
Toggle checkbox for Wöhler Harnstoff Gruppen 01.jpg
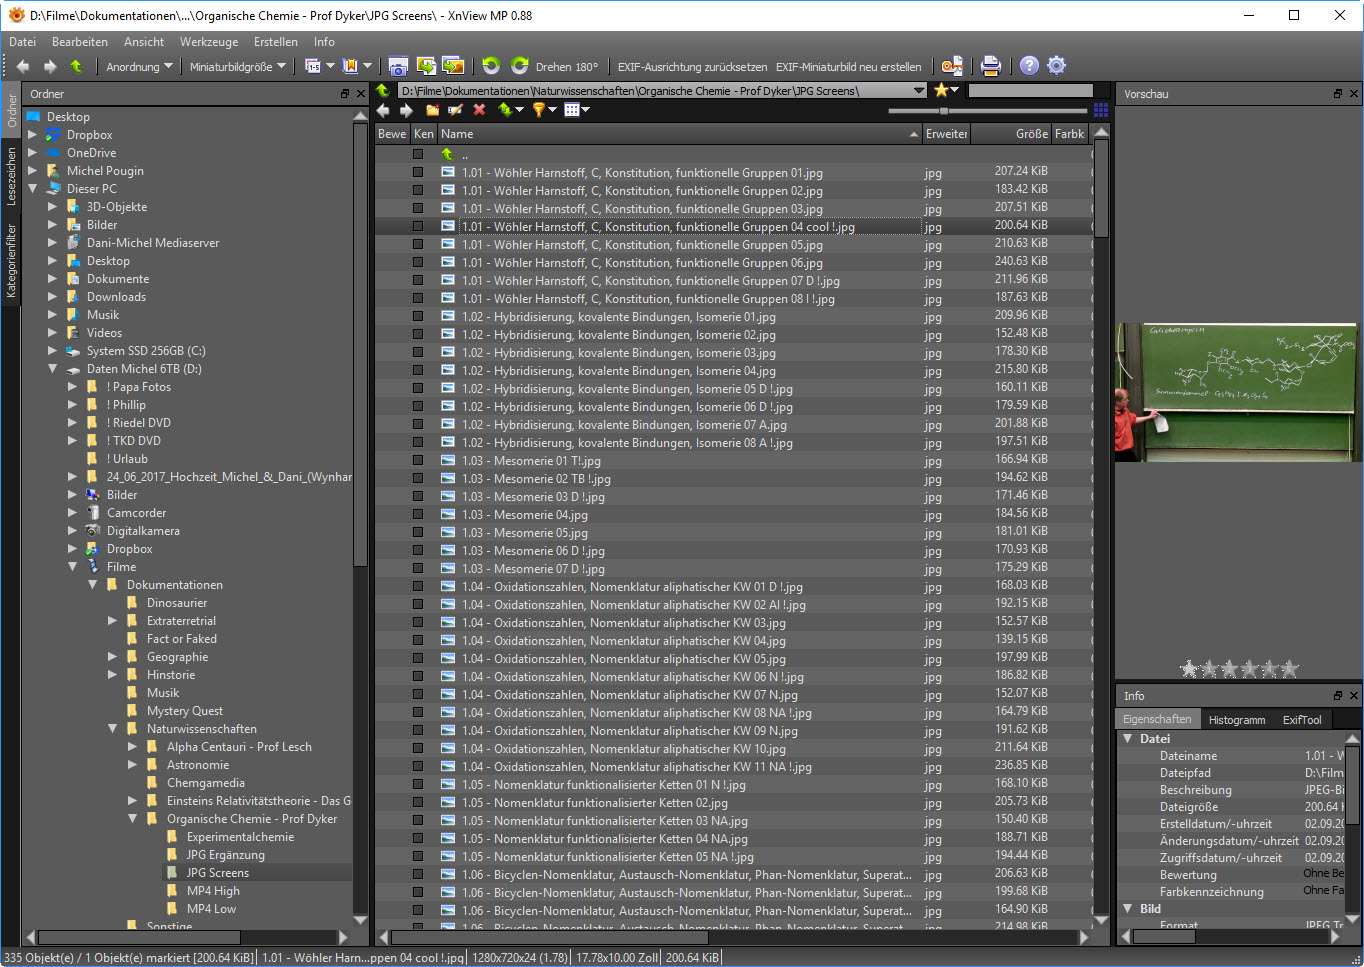pyautogui.click(x=418, y=172)
